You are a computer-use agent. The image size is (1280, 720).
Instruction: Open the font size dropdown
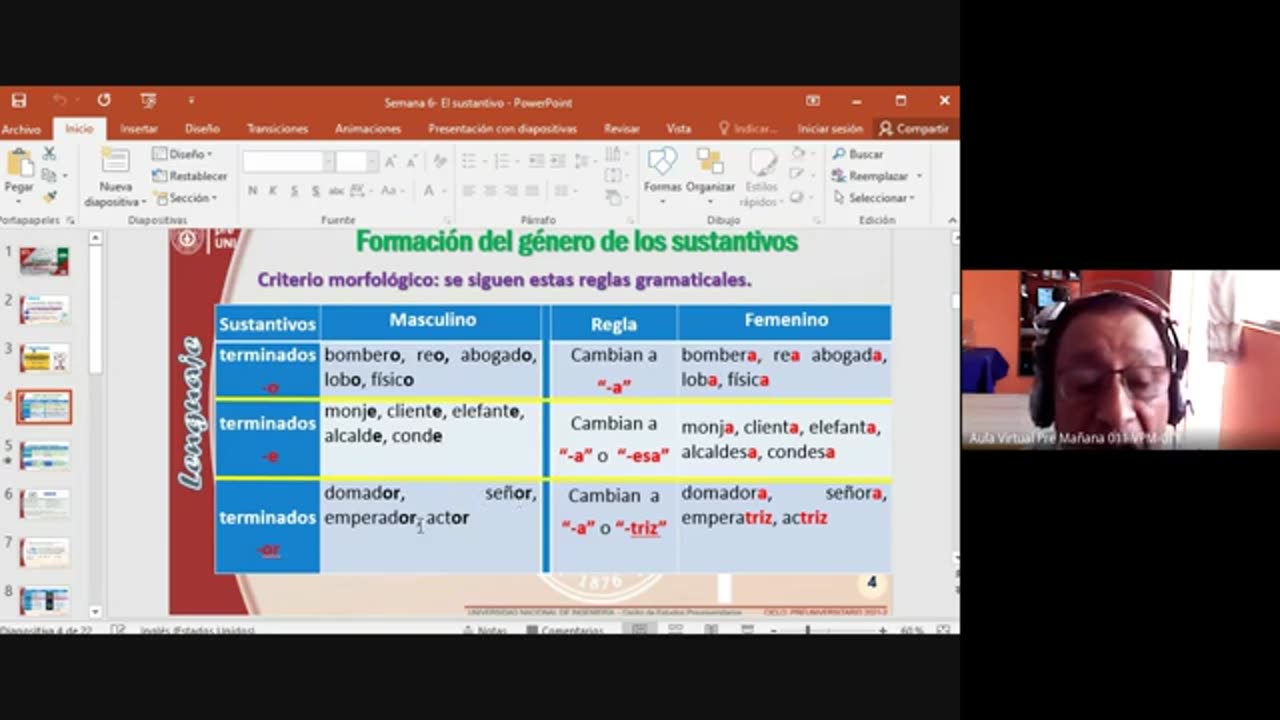click(x=371, y=162)
